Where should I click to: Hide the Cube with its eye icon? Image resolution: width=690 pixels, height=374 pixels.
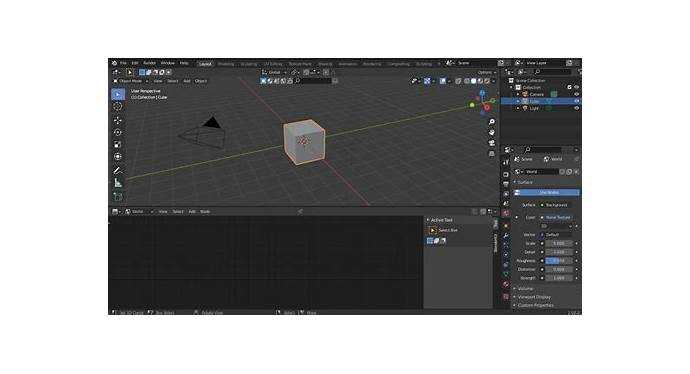576,101
